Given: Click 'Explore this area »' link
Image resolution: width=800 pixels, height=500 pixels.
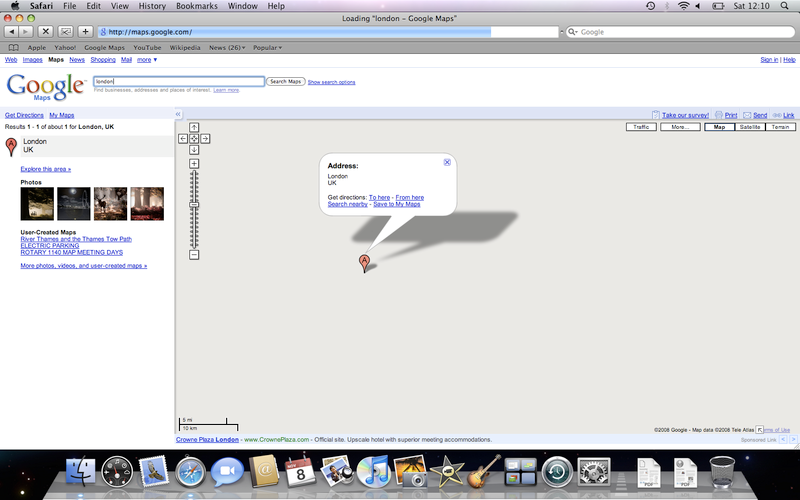Looking at the screenshot, I should 46,169.
